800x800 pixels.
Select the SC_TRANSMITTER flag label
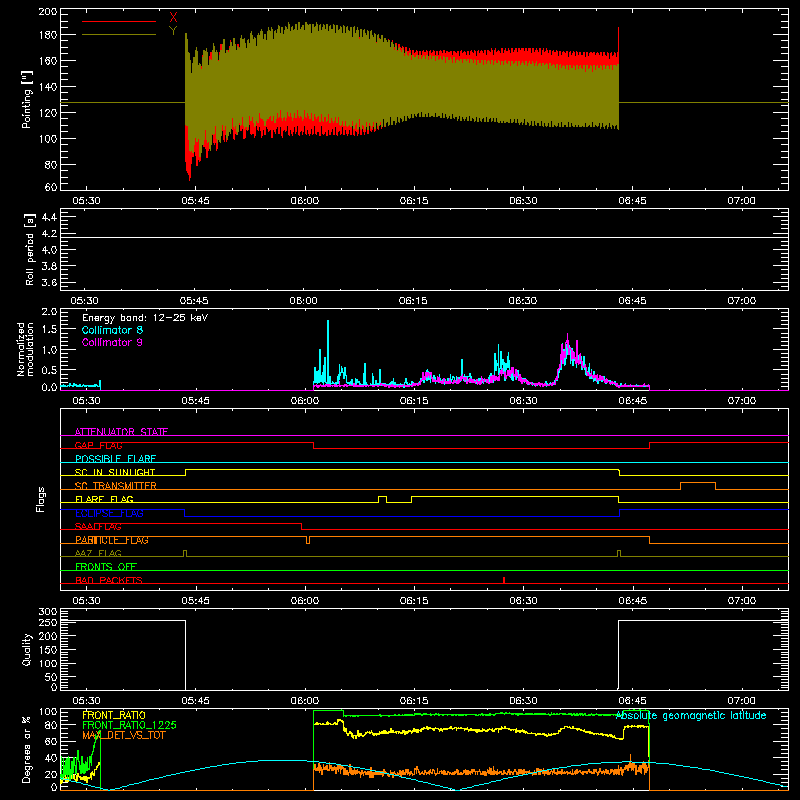(116, 485)
